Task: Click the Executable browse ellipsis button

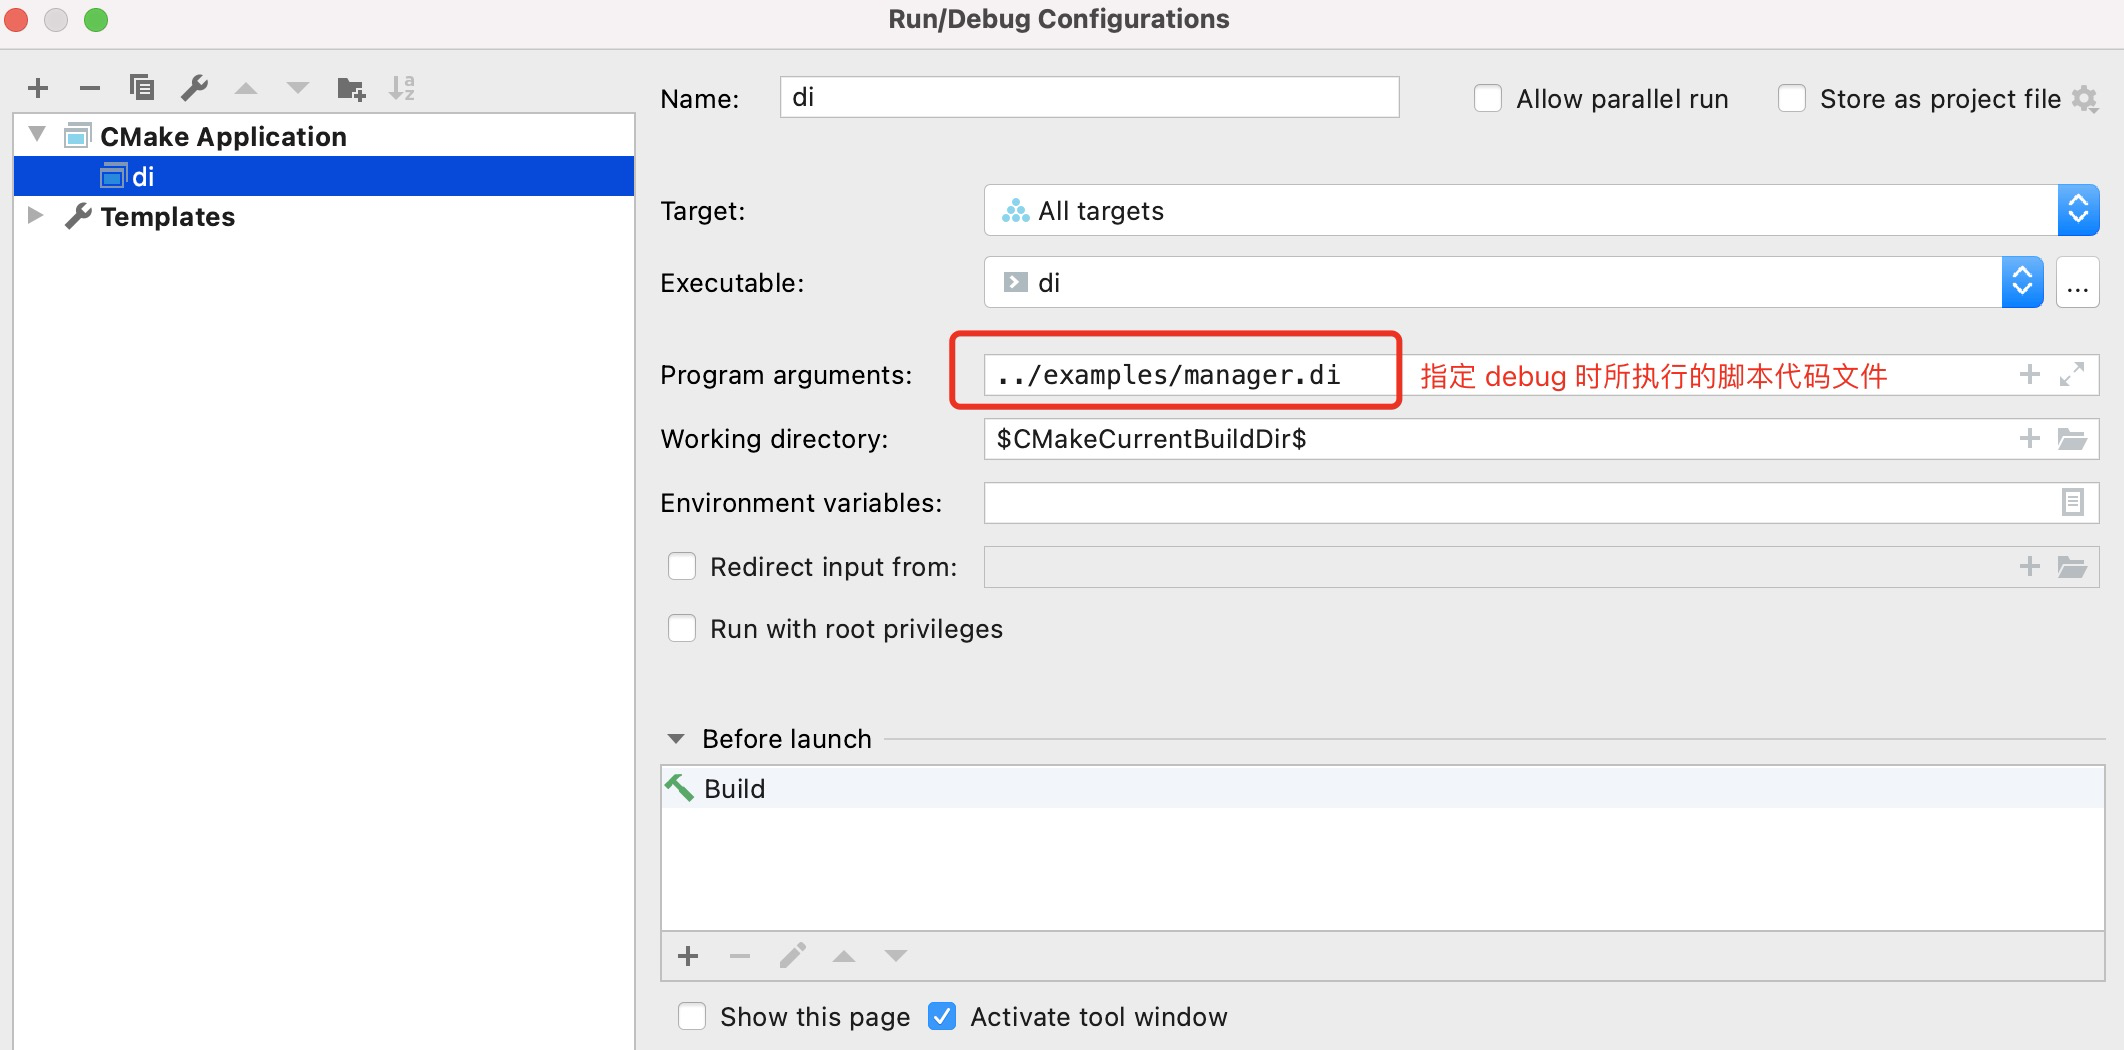Action: pyautogui.click(x=2078, y=283)
